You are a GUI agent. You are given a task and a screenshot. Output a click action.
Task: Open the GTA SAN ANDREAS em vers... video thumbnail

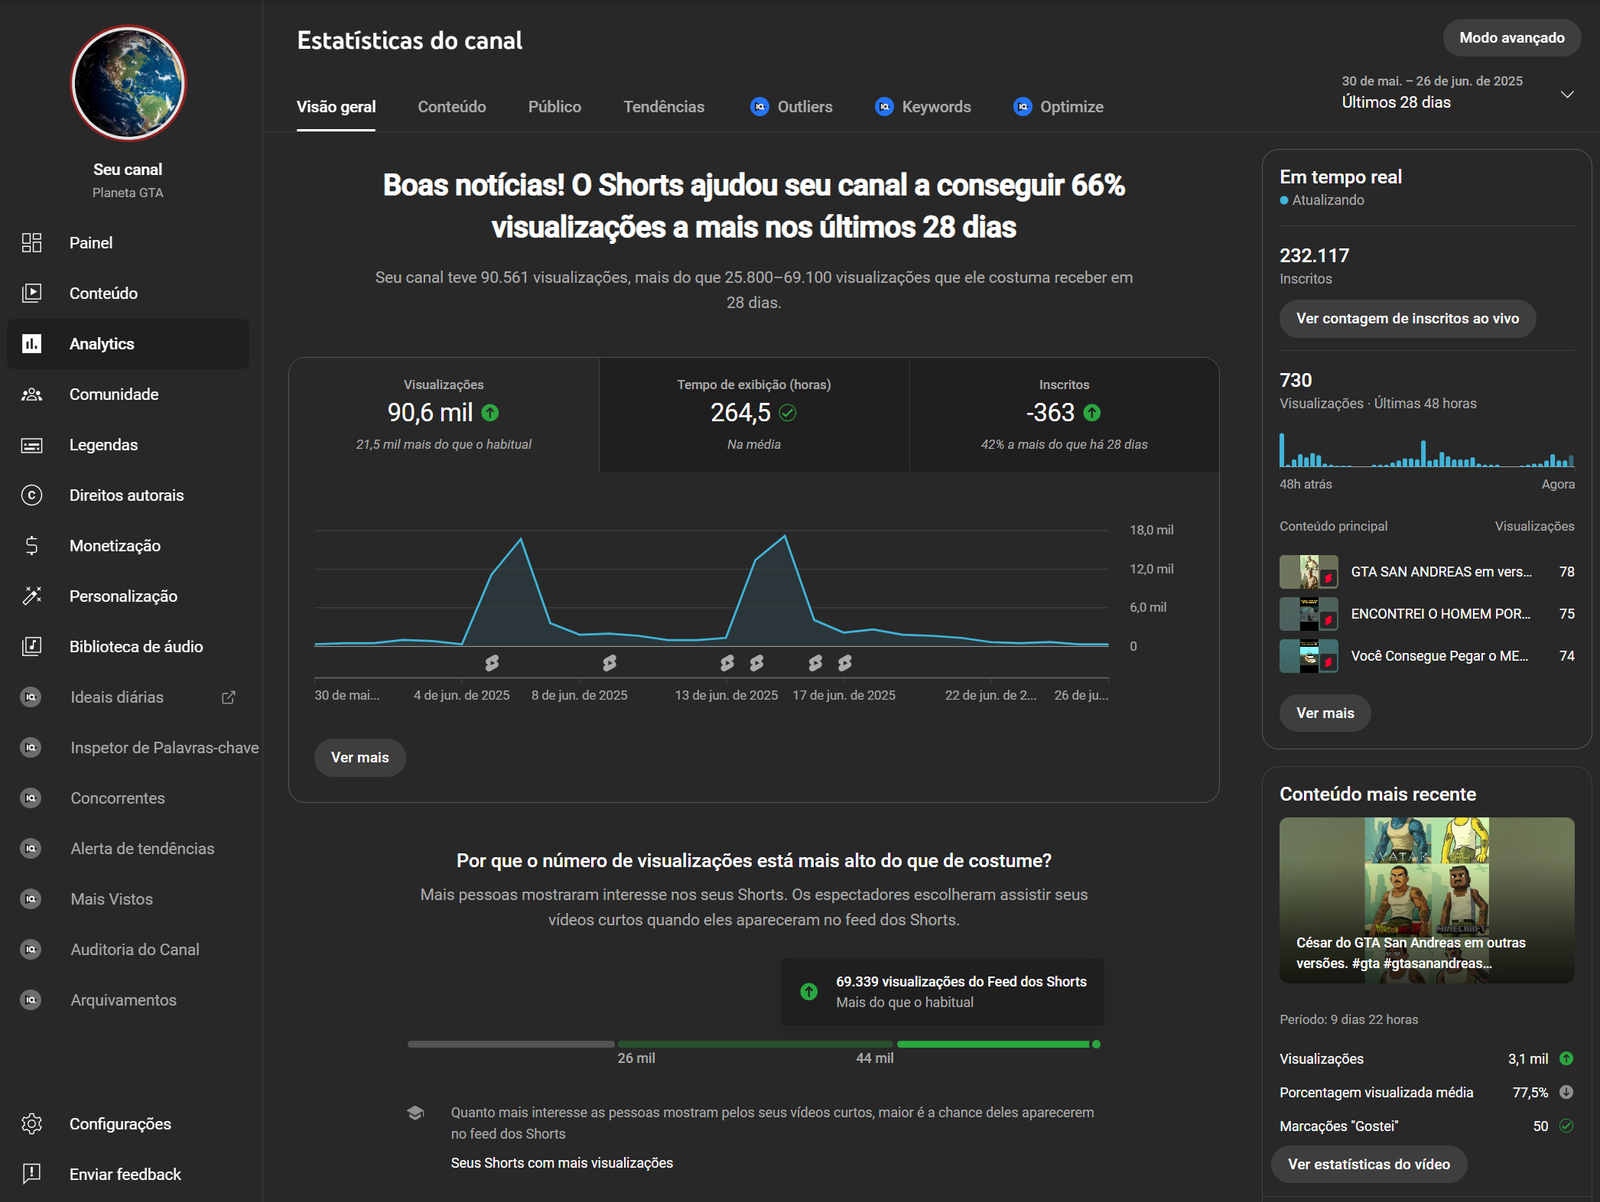point(1309,572)
